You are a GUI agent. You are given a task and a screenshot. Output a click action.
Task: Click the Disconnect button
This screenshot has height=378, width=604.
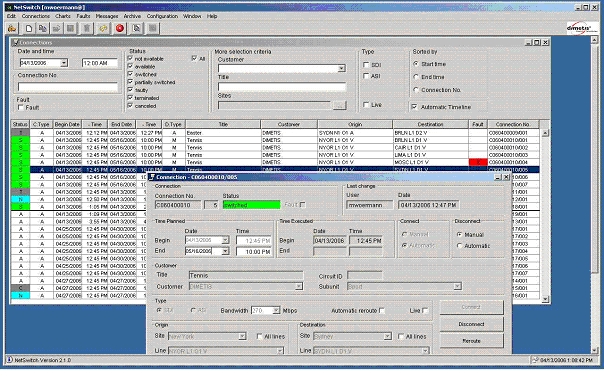(x=471, y=324)
